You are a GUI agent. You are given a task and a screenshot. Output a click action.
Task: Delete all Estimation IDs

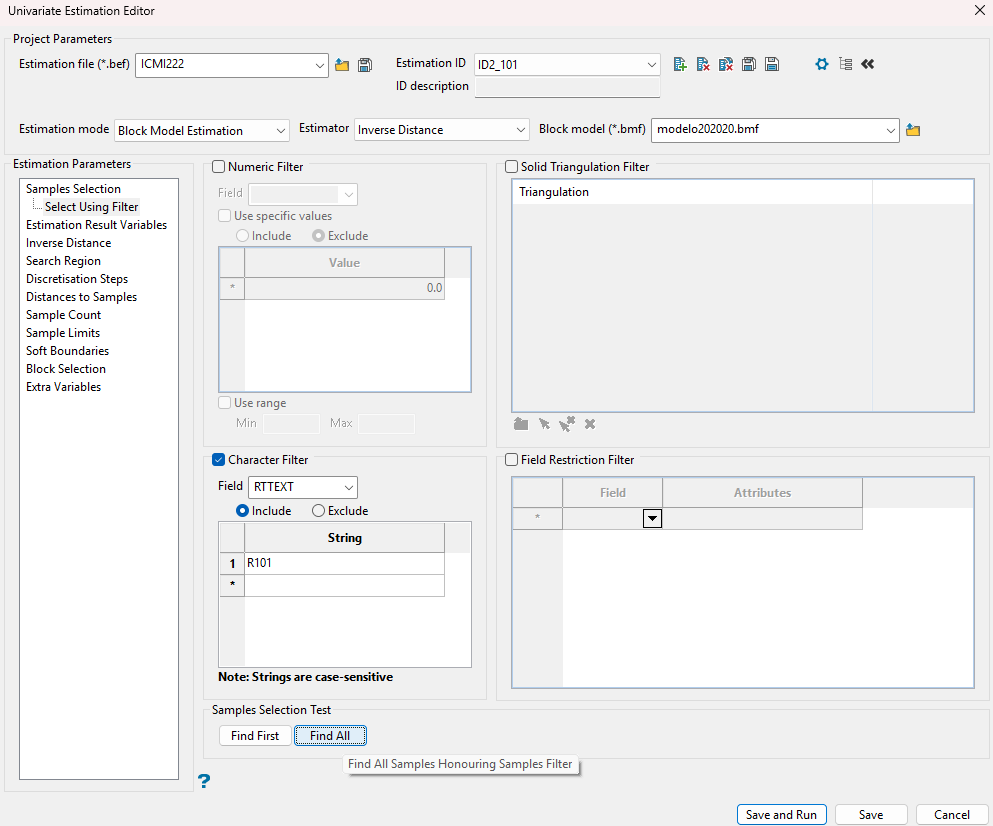[726, 64]
